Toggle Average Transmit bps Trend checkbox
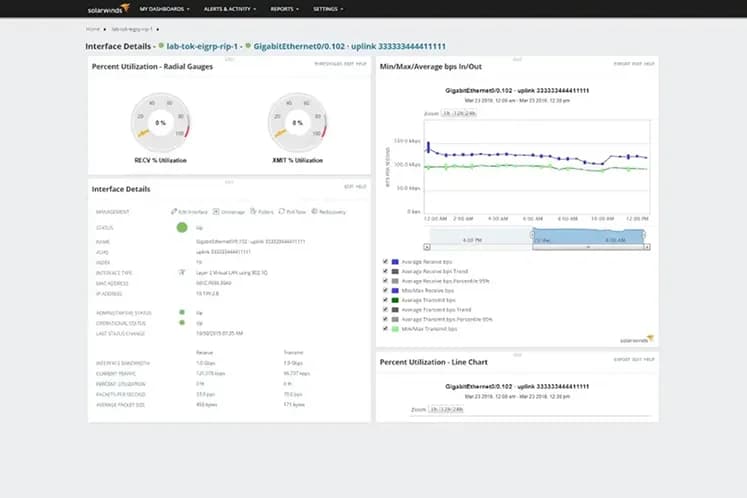 pyautogui.click(x=385, y=309)
